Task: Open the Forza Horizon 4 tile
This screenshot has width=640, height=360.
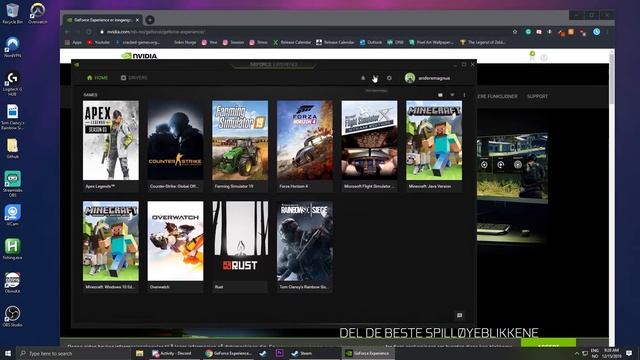Action: (x=304, y=145)
